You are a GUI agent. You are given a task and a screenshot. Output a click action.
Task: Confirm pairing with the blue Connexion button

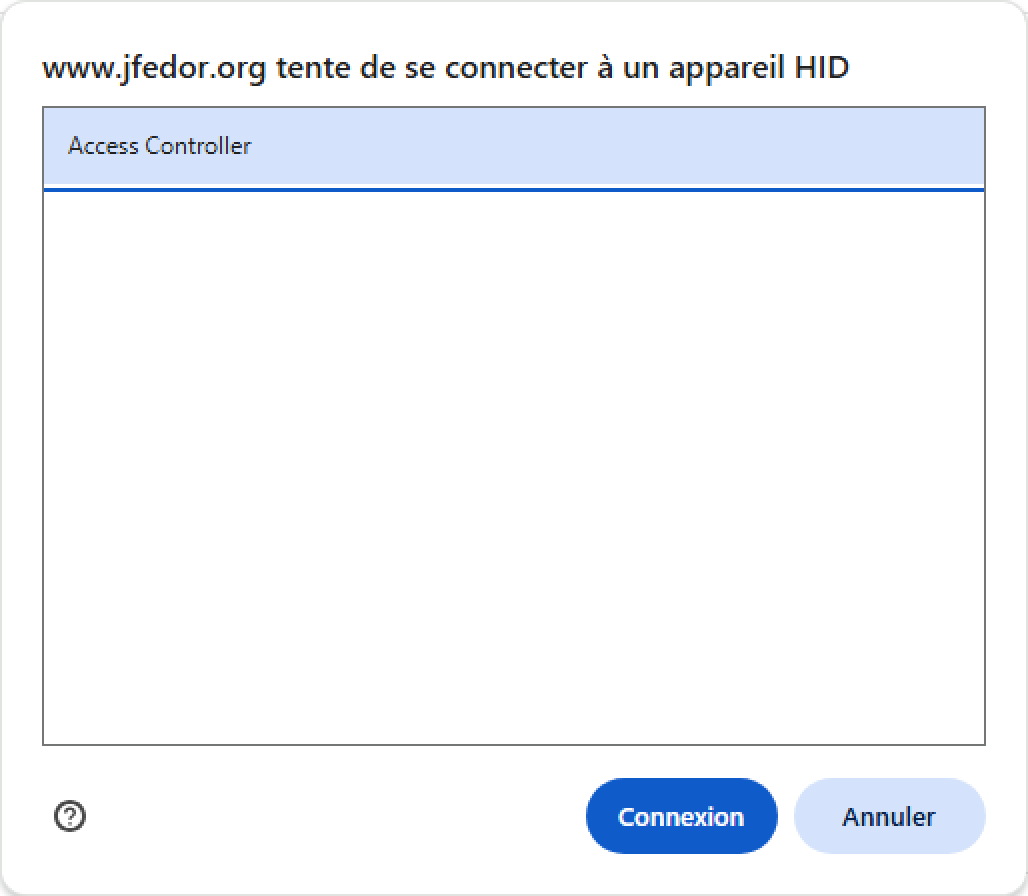[681, 816]
